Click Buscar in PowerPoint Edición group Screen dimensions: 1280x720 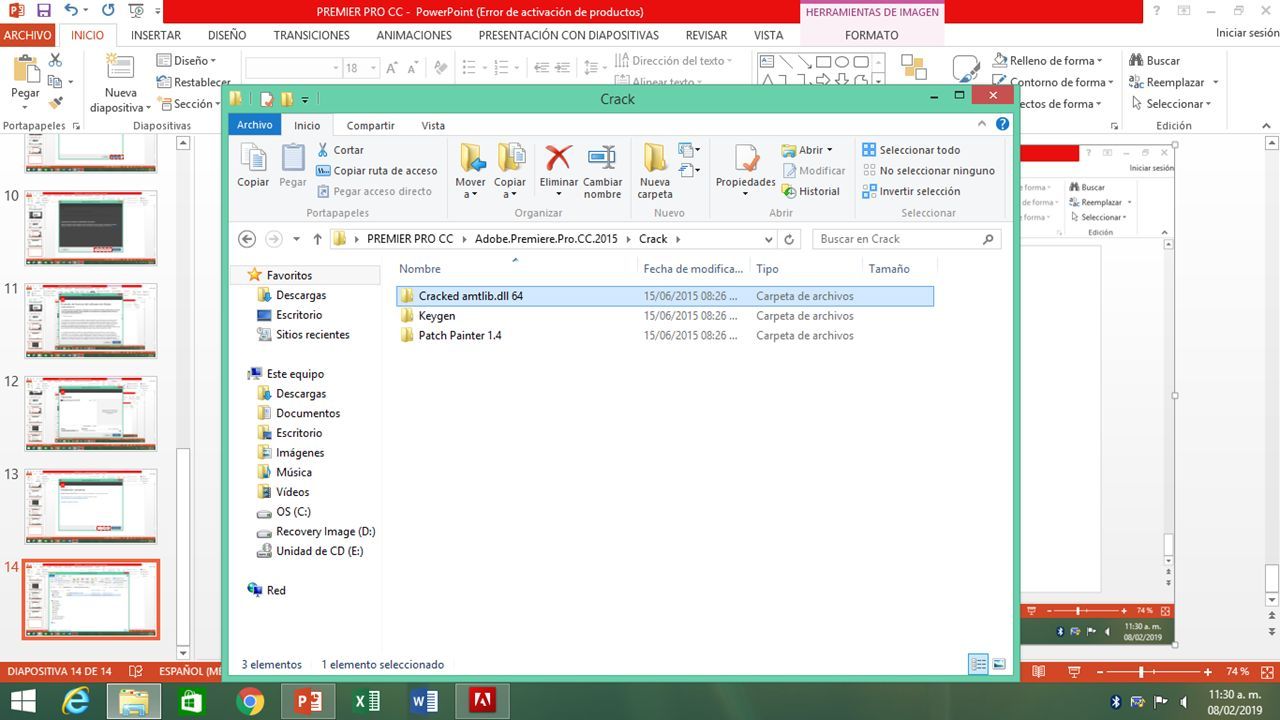coord(1155,61)
